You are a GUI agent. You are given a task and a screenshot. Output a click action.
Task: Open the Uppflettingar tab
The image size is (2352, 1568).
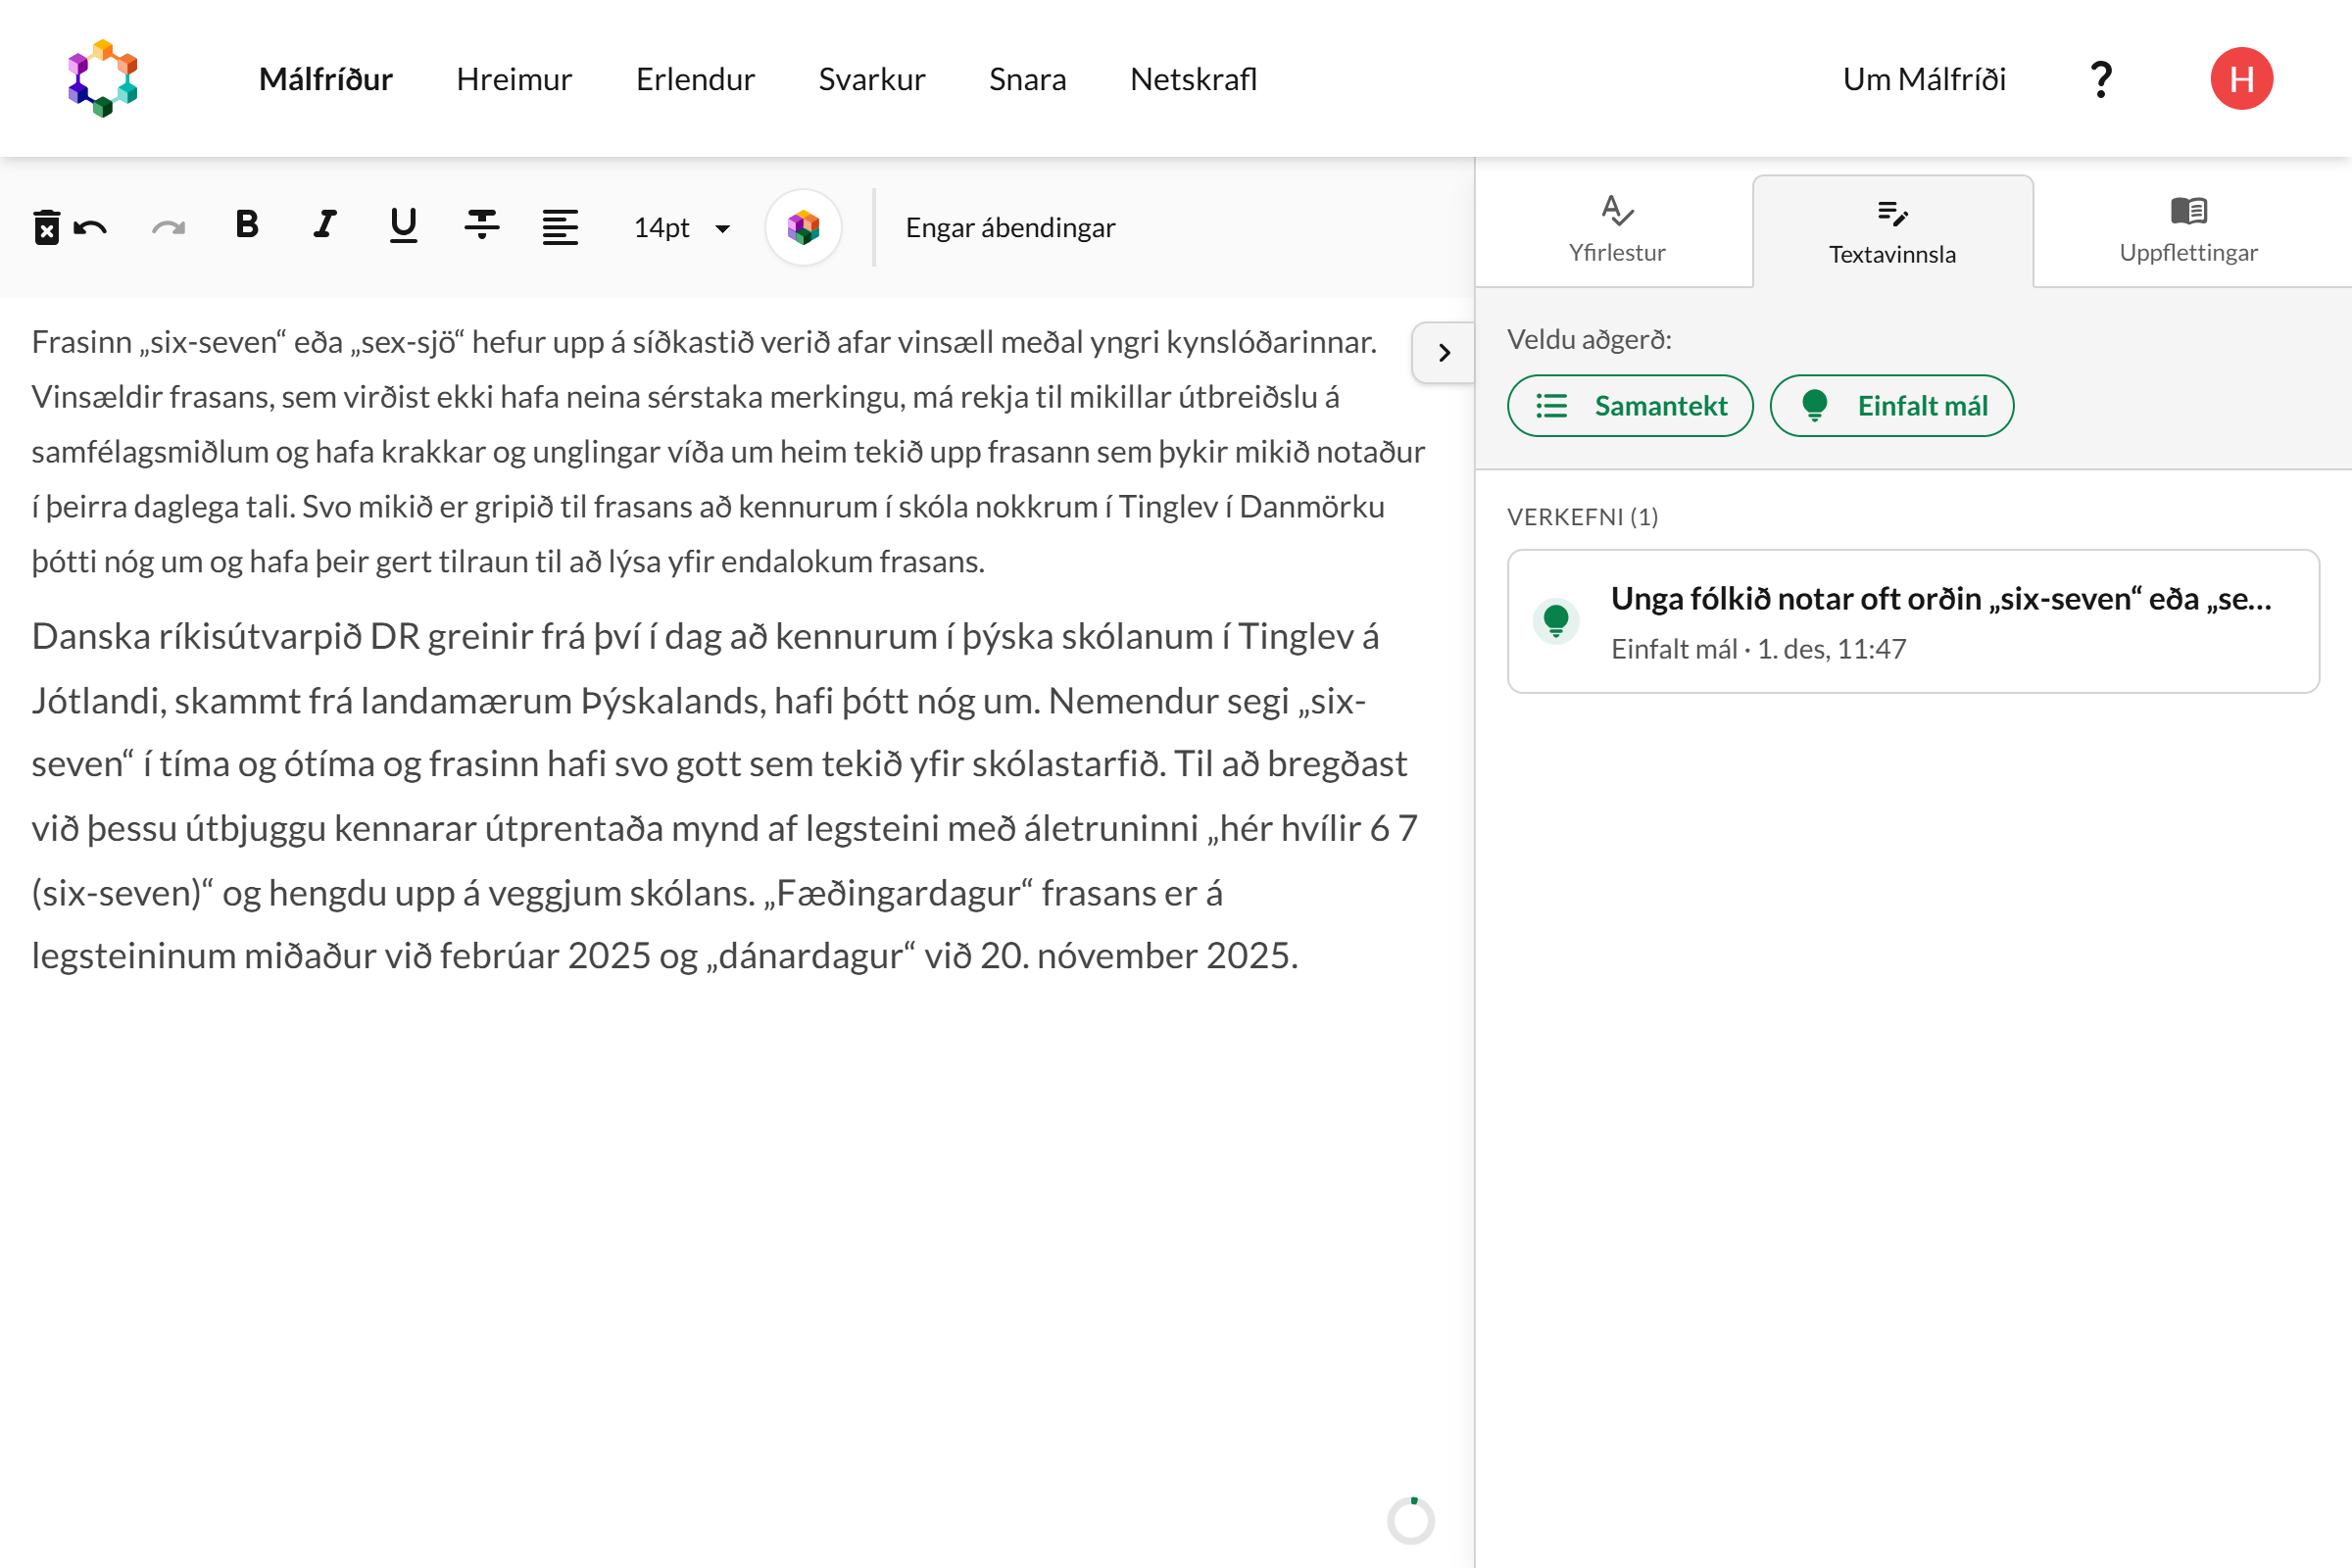(2188, 229)
